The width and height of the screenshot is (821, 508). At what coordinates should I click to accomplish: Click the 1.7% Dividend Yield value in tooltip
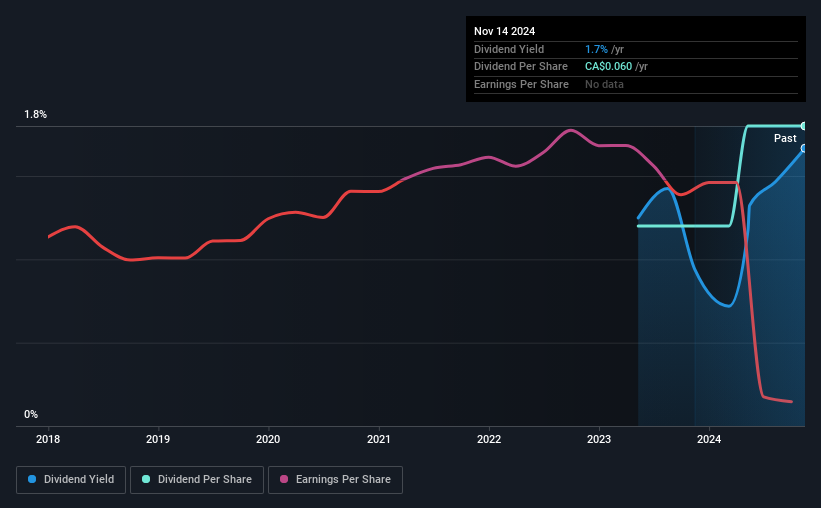tap(596, 49)
